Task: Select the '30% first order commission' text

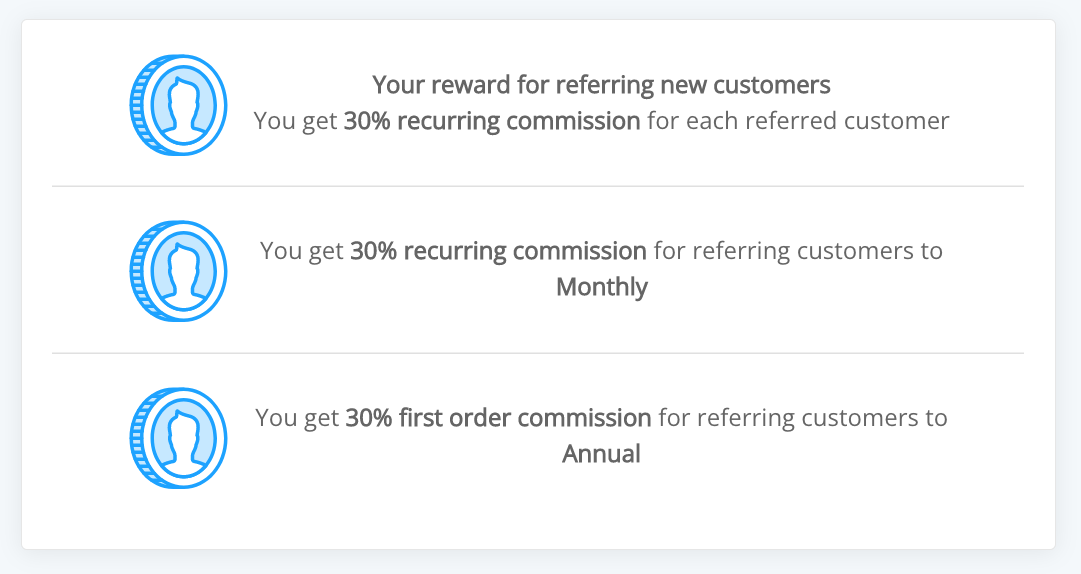Action: 498,418
